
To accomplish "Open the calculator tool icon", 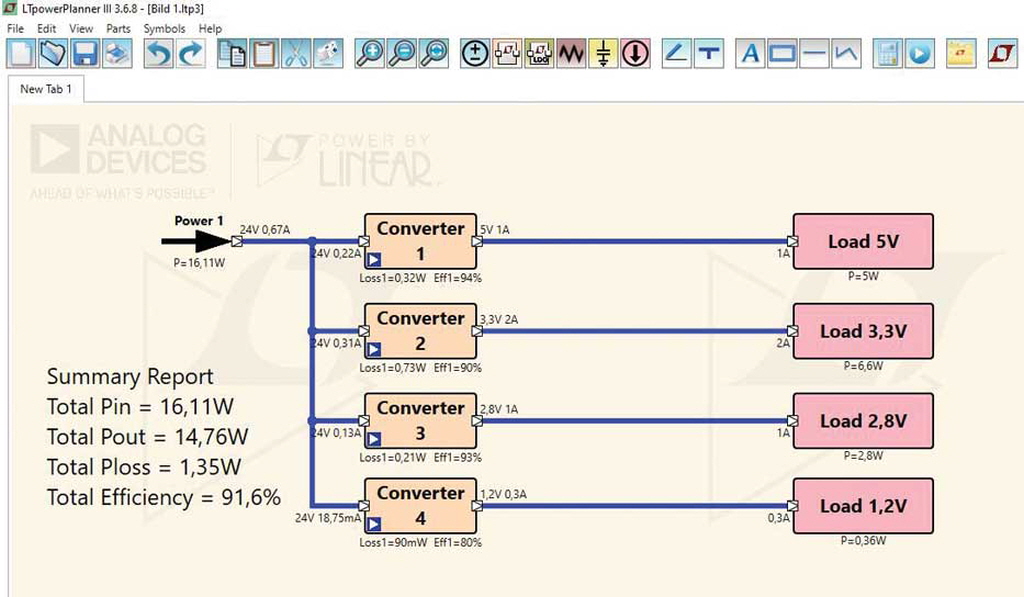I will point(886,54).
